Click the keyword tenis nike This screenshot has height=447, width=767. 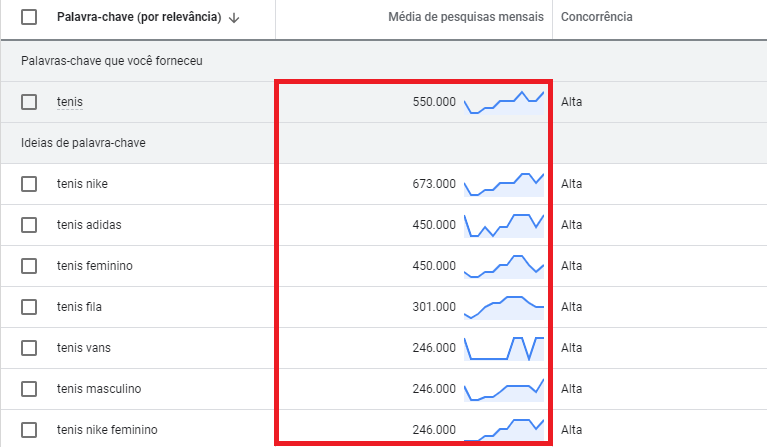click(82, 184)
